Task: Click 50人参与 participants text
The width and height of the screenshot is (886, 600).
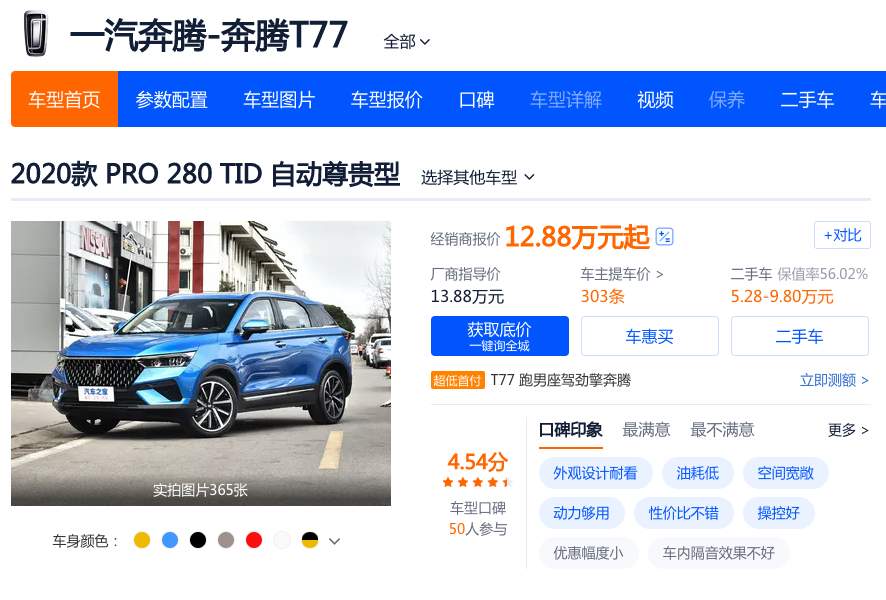Action: 478,529
